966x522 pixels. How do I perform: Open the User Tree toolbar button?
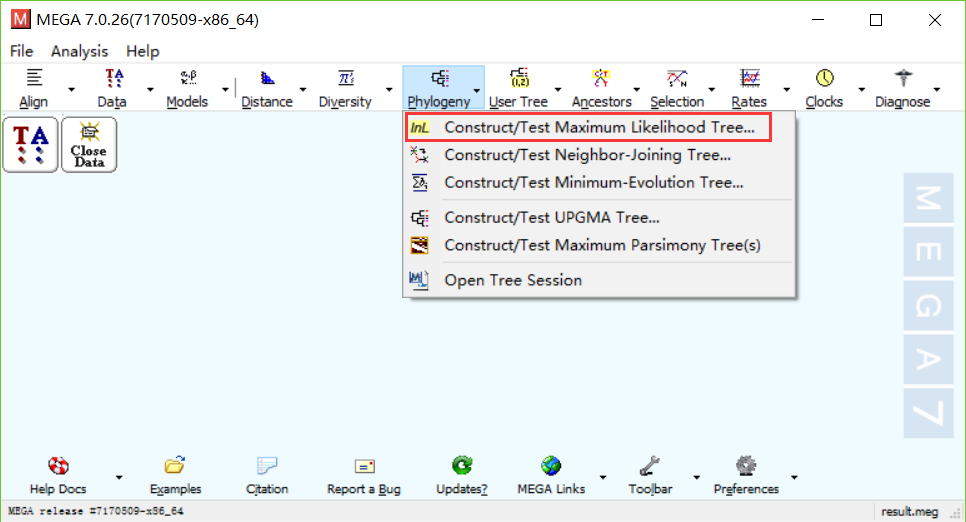tap(519, 88)
